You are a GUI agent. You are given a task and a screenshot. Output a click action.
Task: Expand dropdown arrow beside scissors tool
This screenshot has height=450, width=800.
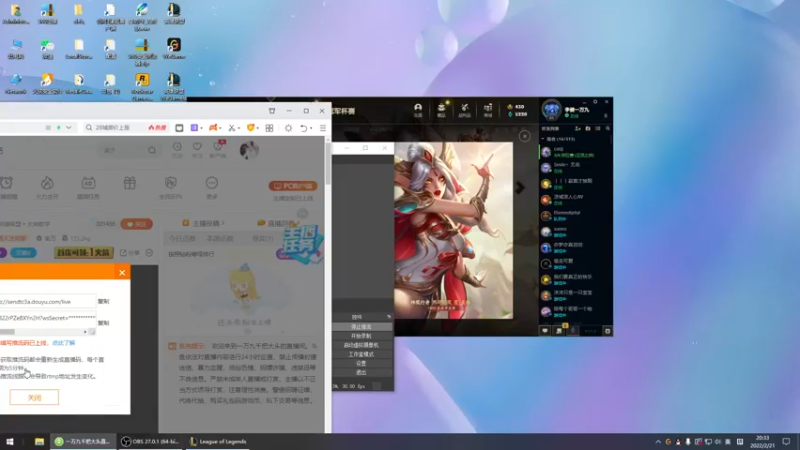pos(239,129)
